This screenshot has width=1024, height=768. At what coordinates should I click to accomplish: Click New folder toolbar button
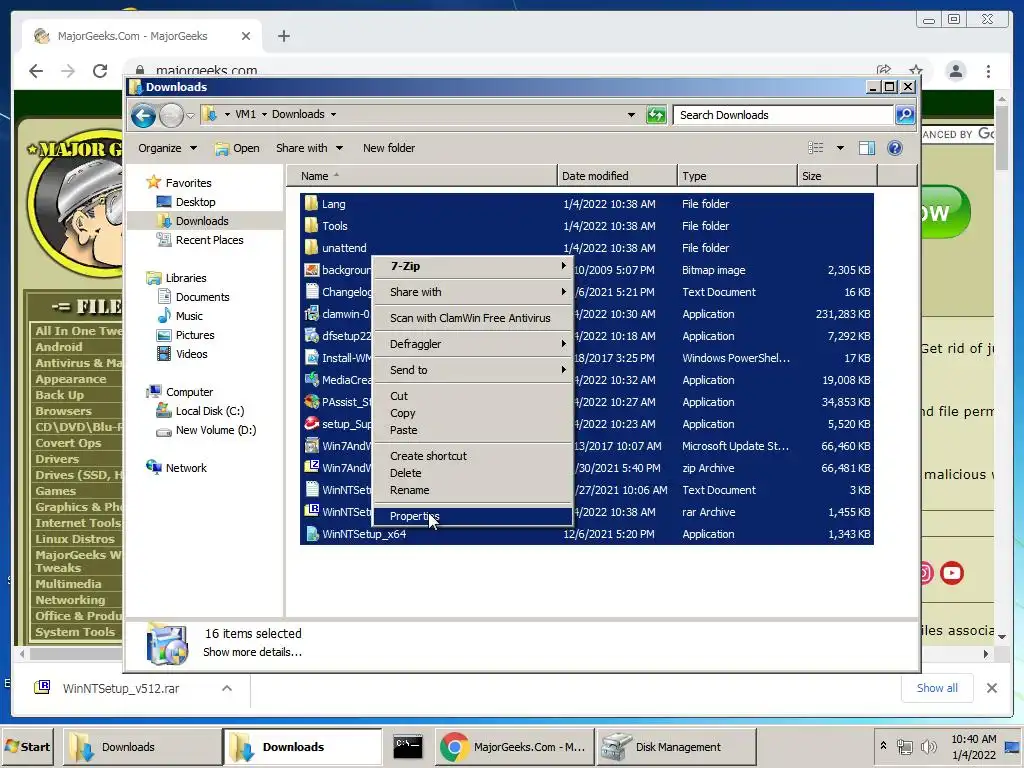click(x=389, y=148)
